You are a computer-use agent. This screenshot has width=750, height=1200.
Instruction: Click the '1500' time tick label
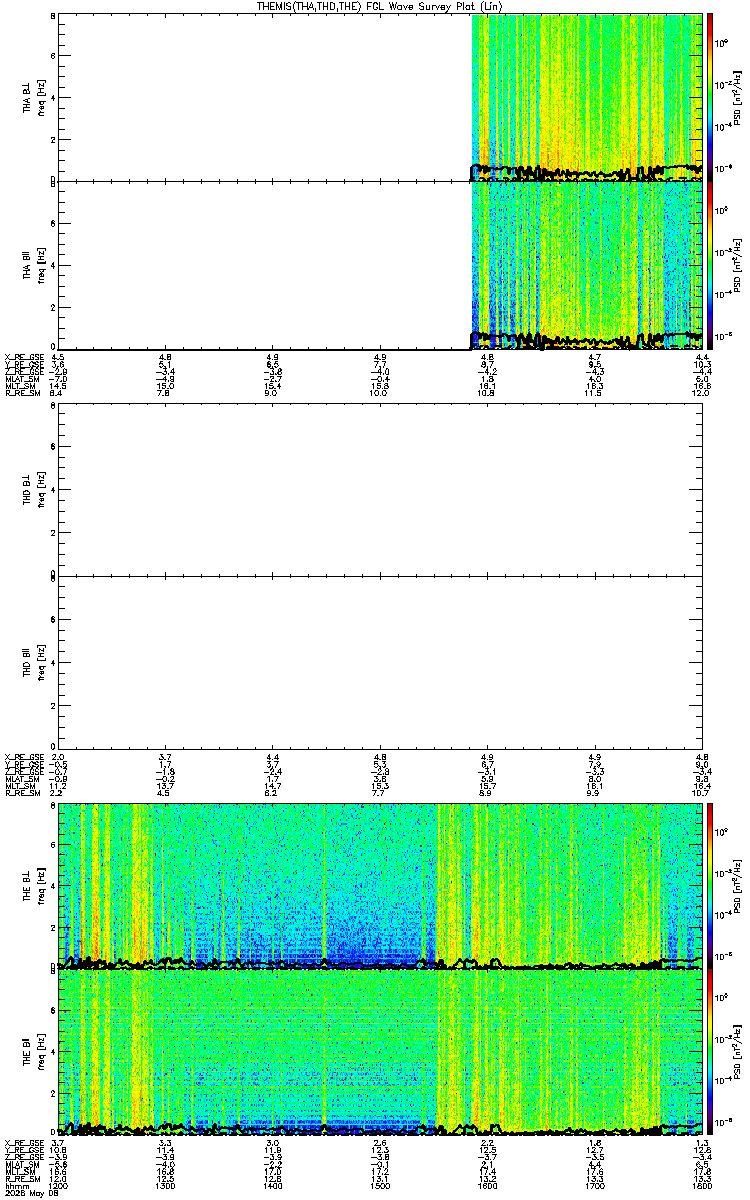381,1184
